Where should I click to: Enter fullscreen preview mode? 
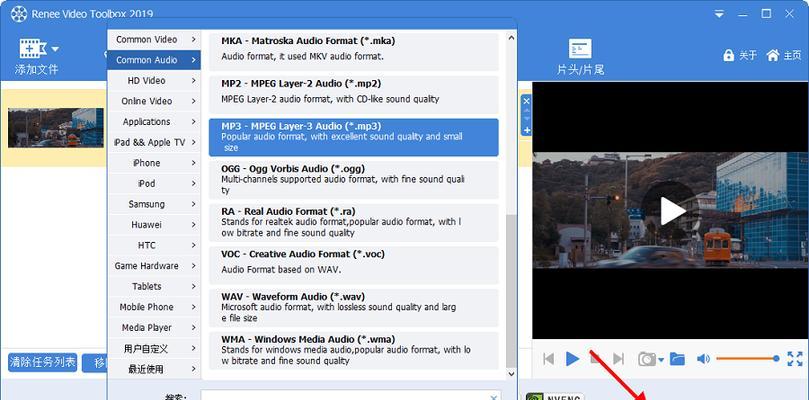pos(795,359)
